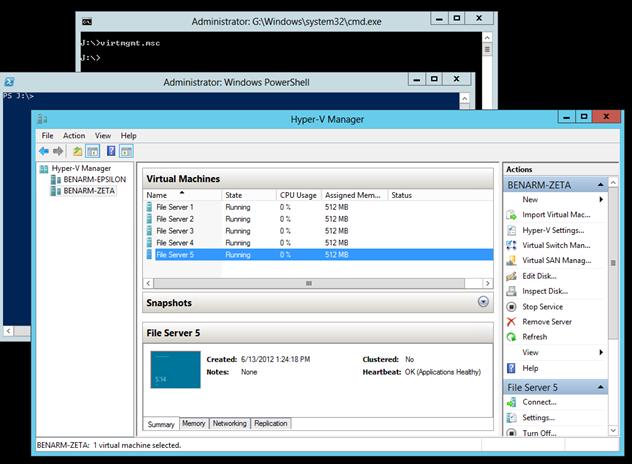Screen dimensions: 632x464
Task: Expand the Snapshots section chevron
Action: coord(483,302)
